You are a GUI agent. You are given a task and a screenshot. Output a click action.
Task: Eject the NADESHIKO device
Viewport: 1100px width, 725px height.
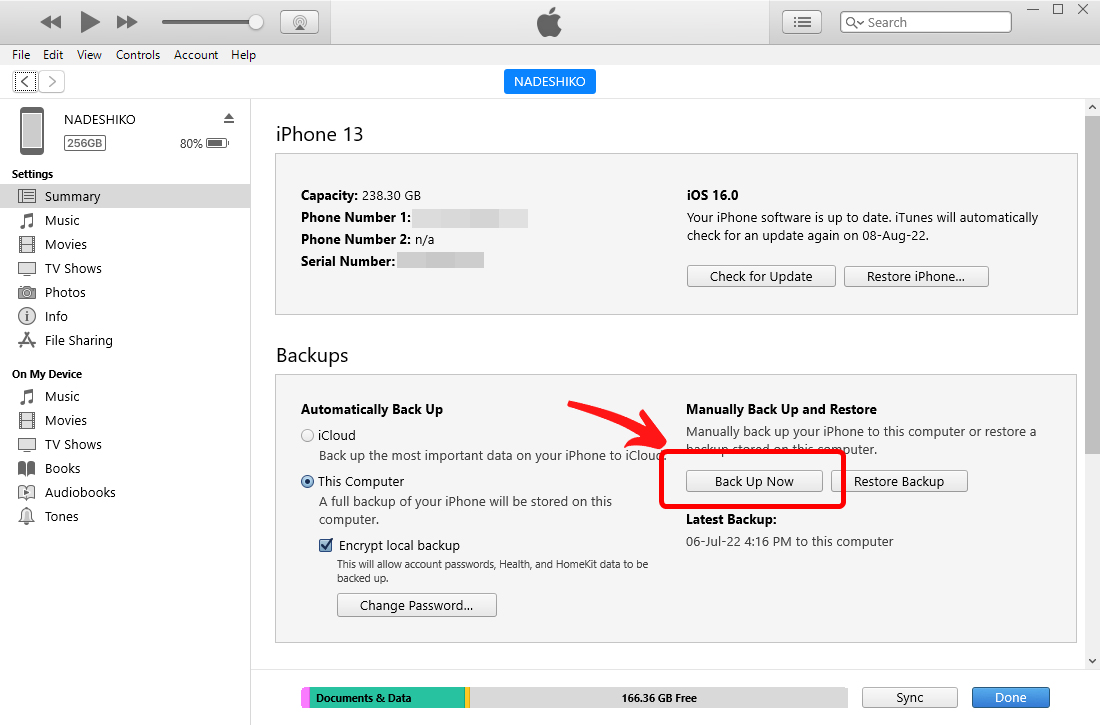click(x=229, y=118)
